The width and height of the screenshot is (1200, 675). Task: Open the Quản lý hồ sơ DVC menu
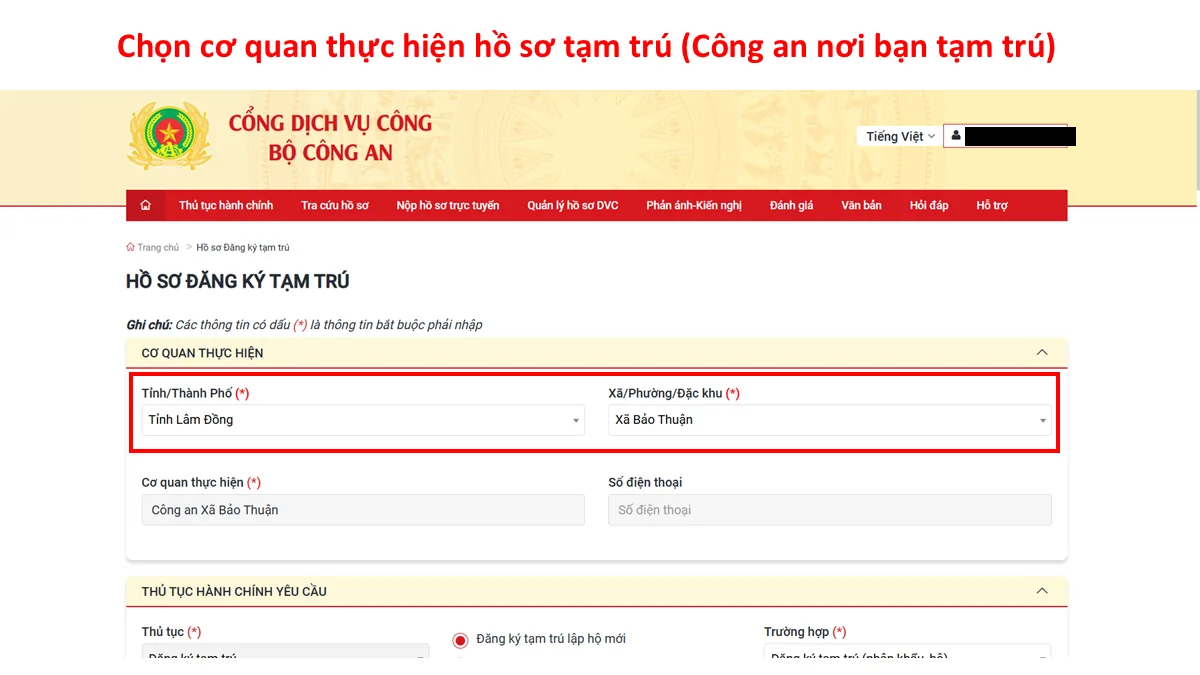[573, 205]
